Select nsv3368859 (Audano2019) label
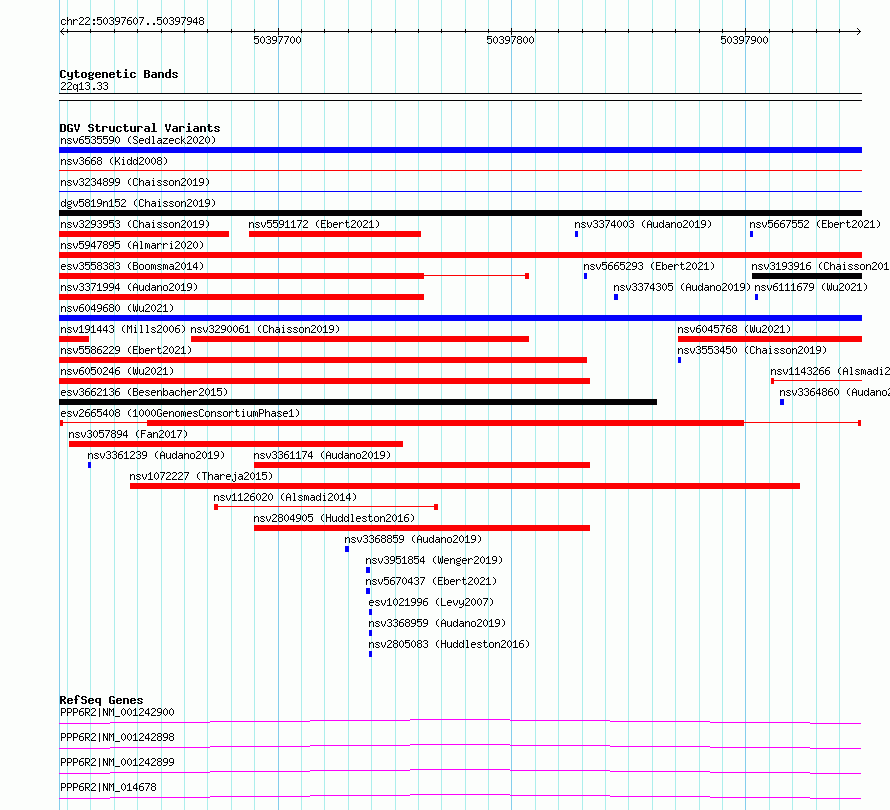The height and width of the screenshot is (810, 890). coord(413,539)
